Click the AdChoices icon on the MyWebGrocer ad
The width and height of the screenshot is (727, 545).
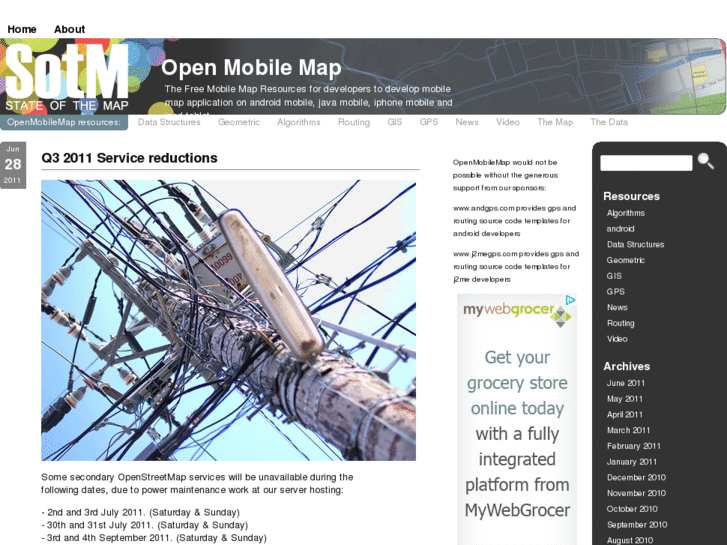click(571, 300)
